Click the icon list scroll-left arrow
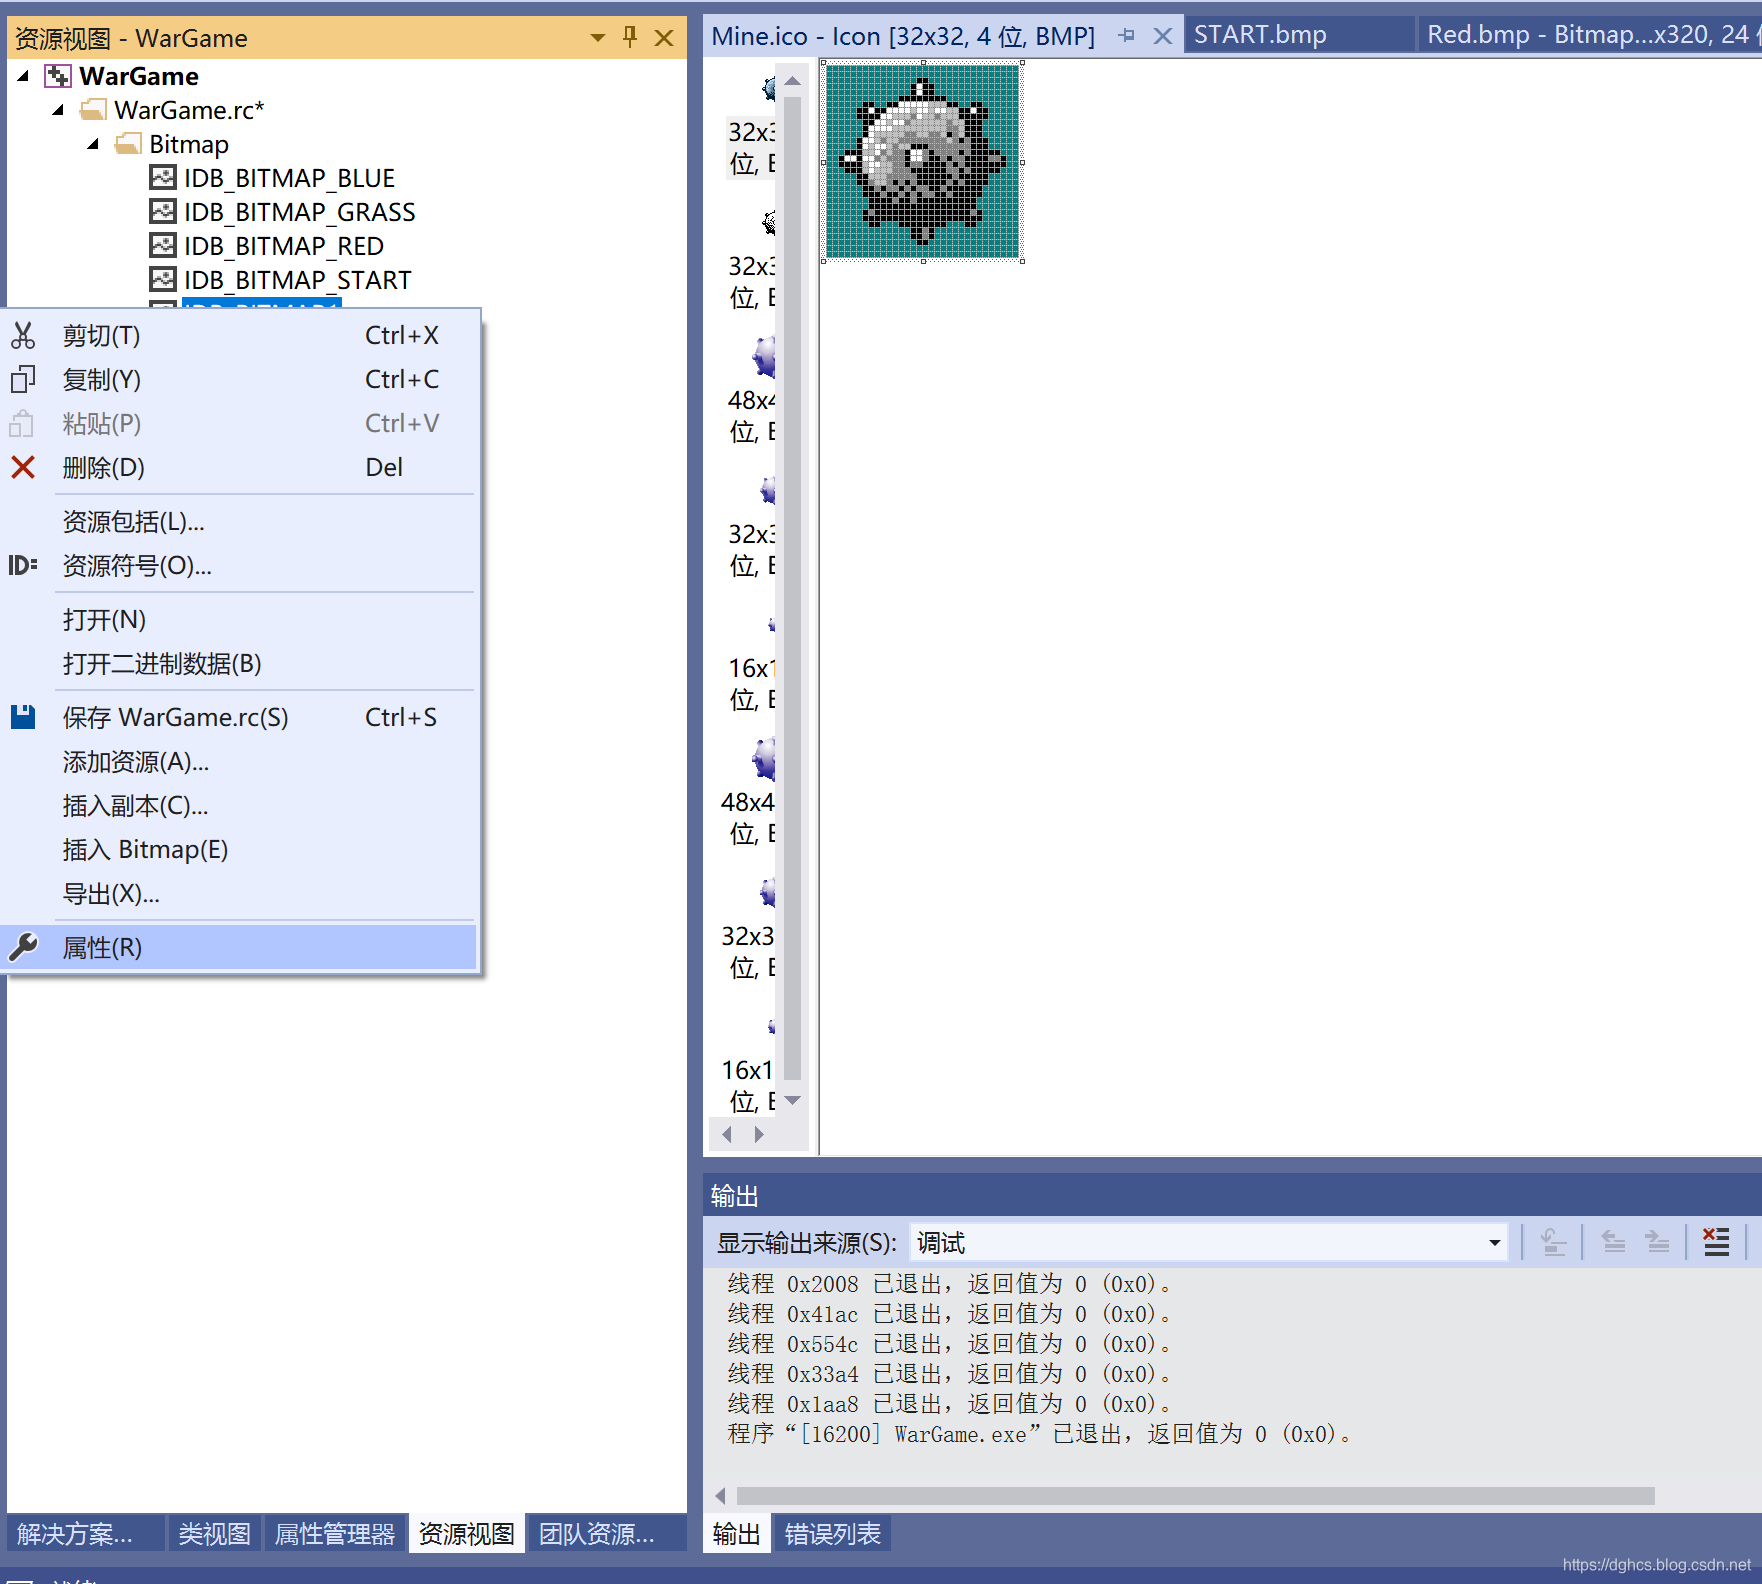 click(727, 1134)
